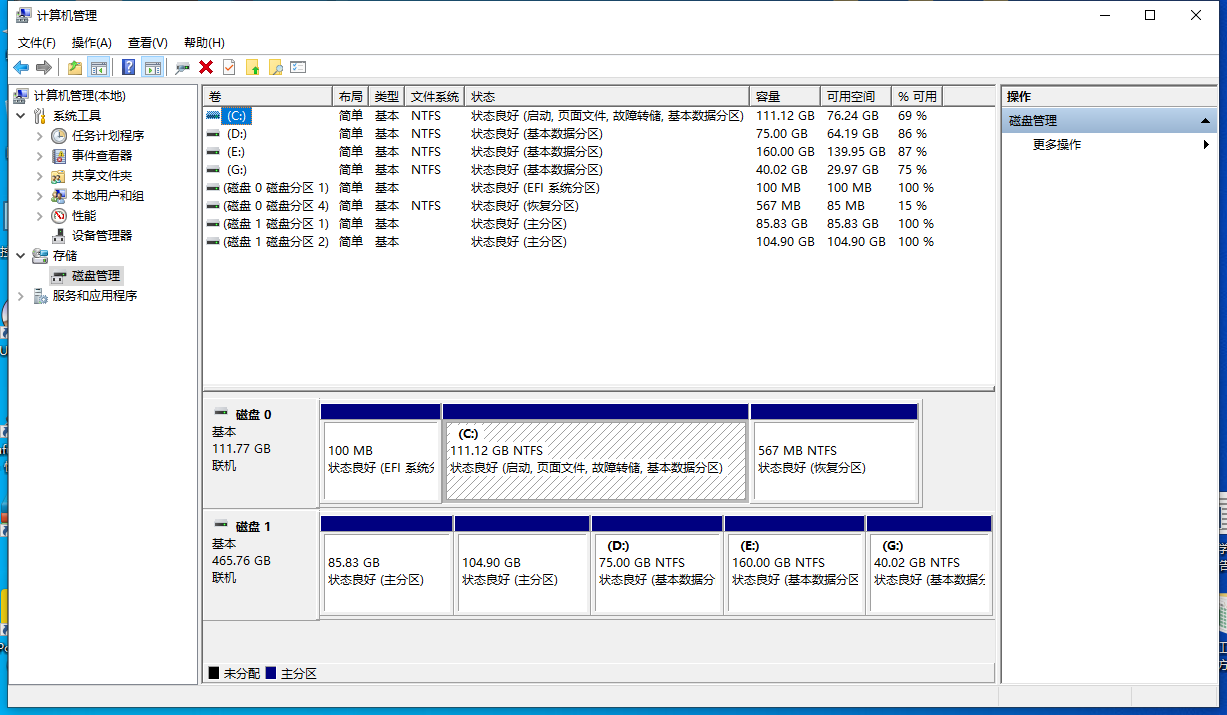
Task: Select 事件查看器 in the console tree
Action: [101, 156]
